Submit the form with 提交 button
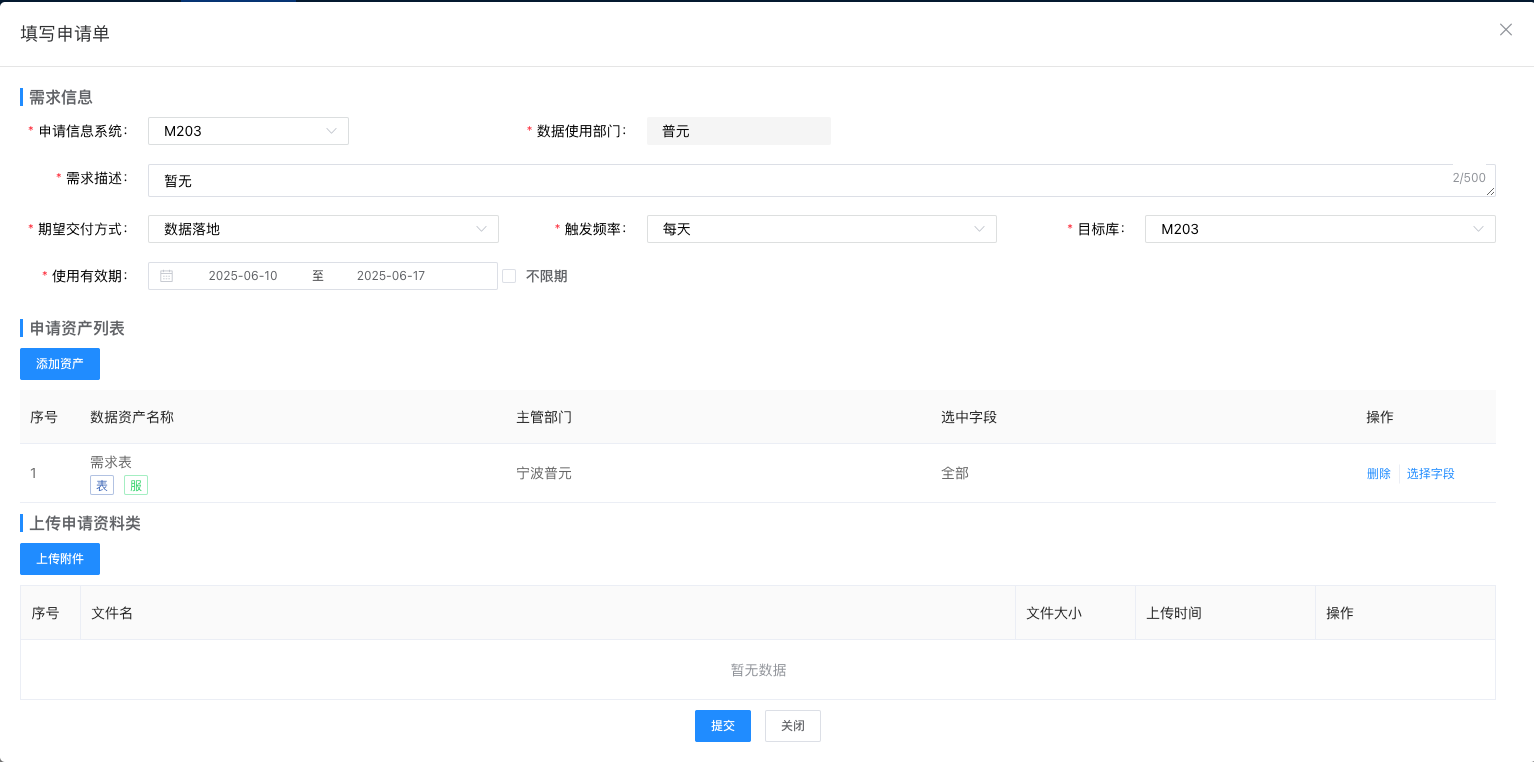Image resolution: width=1534 pixels, height=762 pixels. coord(722,726)
